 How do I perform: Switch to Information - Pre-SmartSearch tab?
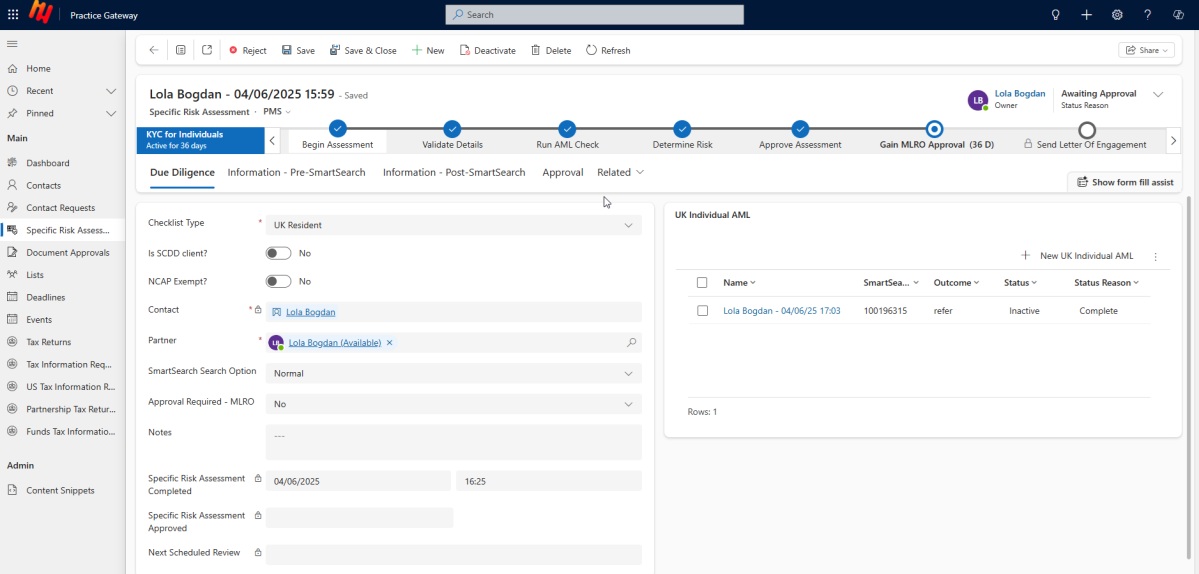(297, 173)
